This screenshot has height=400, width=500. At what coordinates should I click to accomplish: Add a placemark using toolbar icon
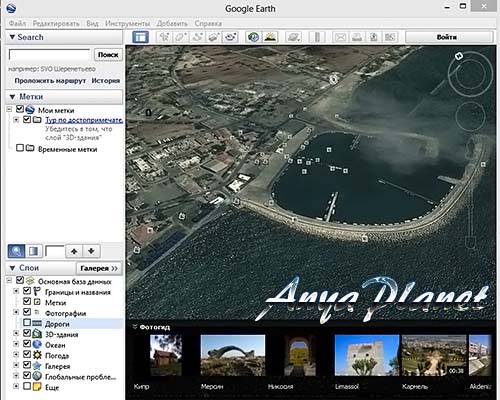164,37
